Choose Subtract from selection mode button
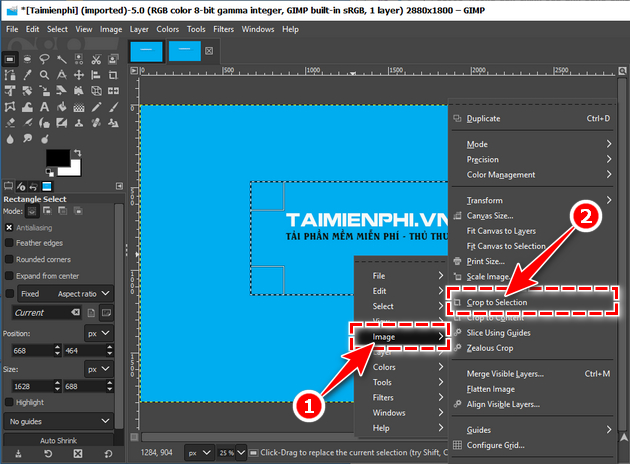 coord(63,211)
